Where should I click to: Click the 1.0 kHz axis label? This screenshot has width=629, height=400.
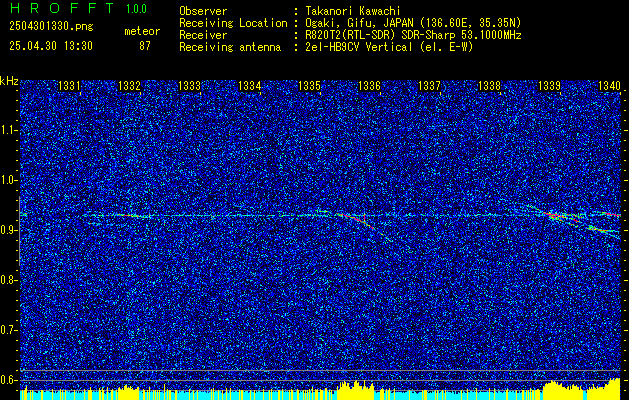9,180
